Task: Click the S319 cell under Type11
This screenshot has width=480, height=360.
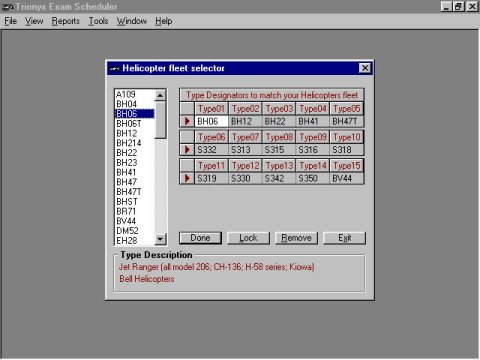Action: [212, 178]
